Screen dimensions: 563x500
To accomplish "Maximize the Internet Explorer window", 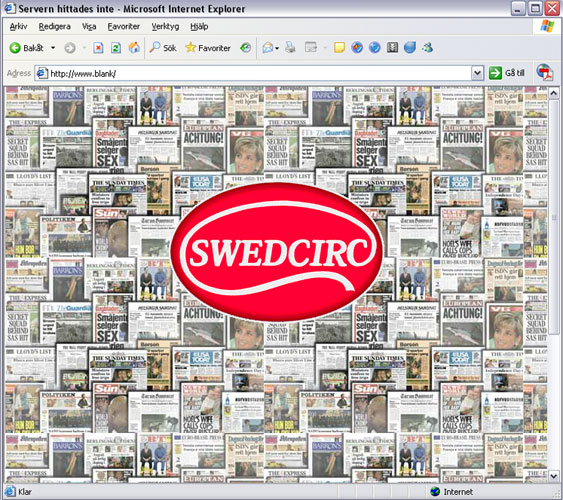I will click(535, 9).
